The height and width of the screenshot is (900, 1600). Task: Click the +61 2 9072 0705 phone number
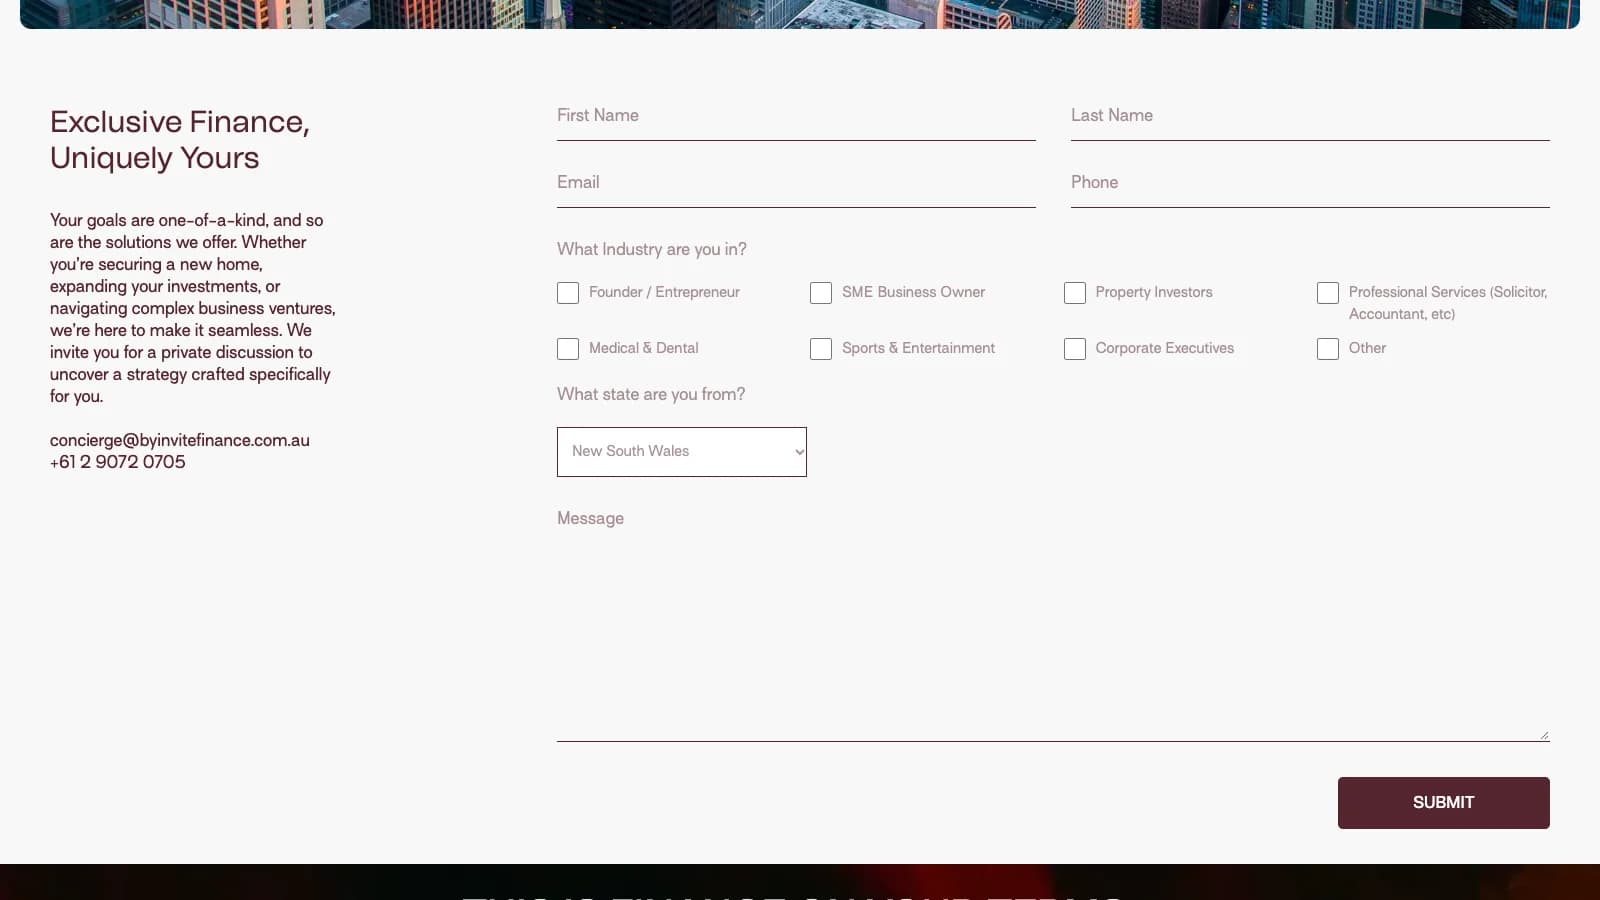pyautogui.click(x=118, y=462)
